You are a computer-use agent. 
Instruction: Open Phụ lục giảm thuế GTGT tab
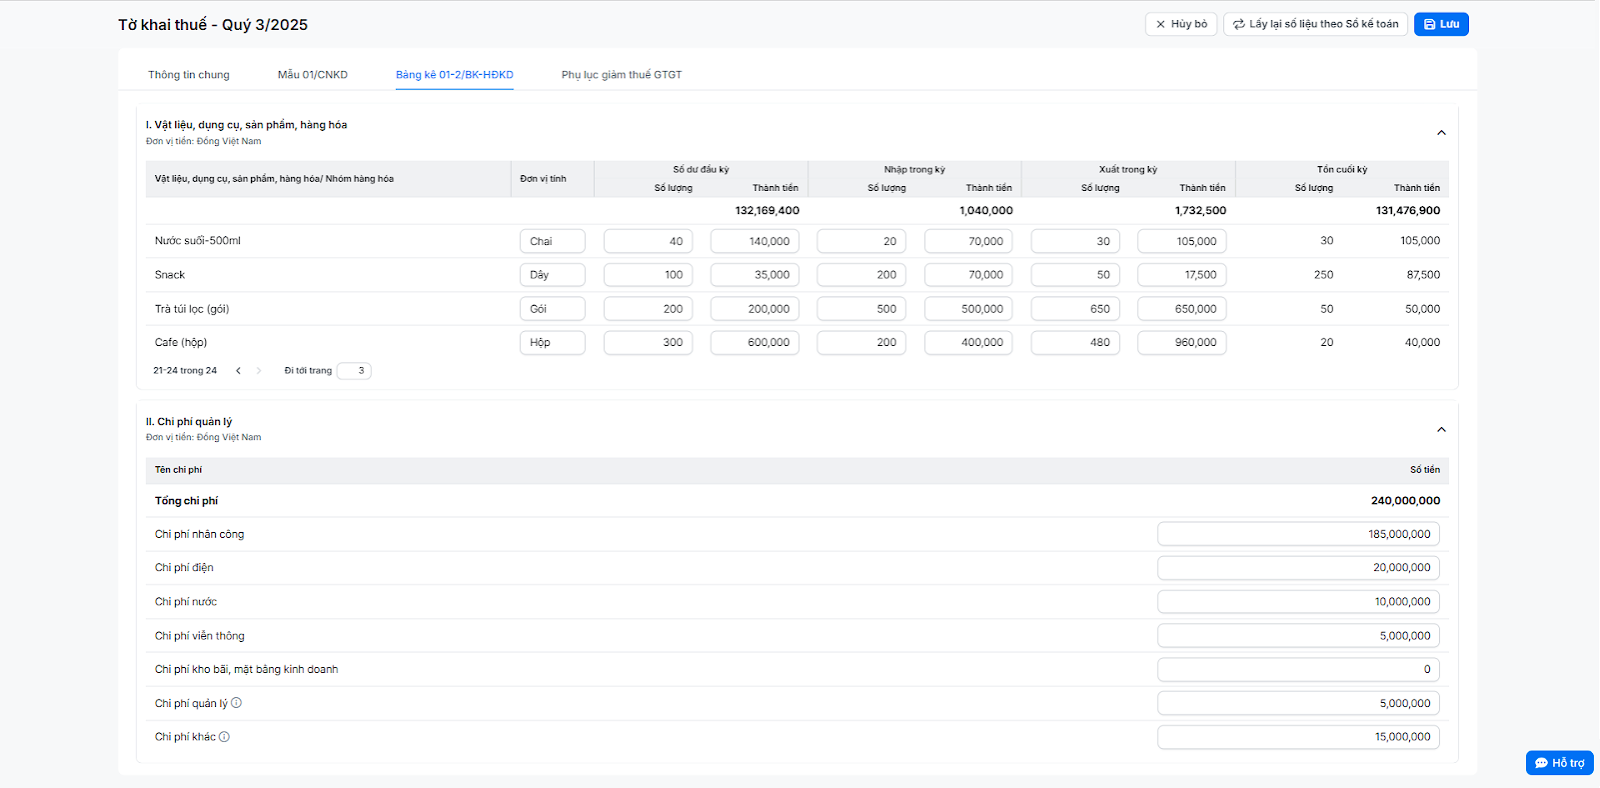click(621, 75)
